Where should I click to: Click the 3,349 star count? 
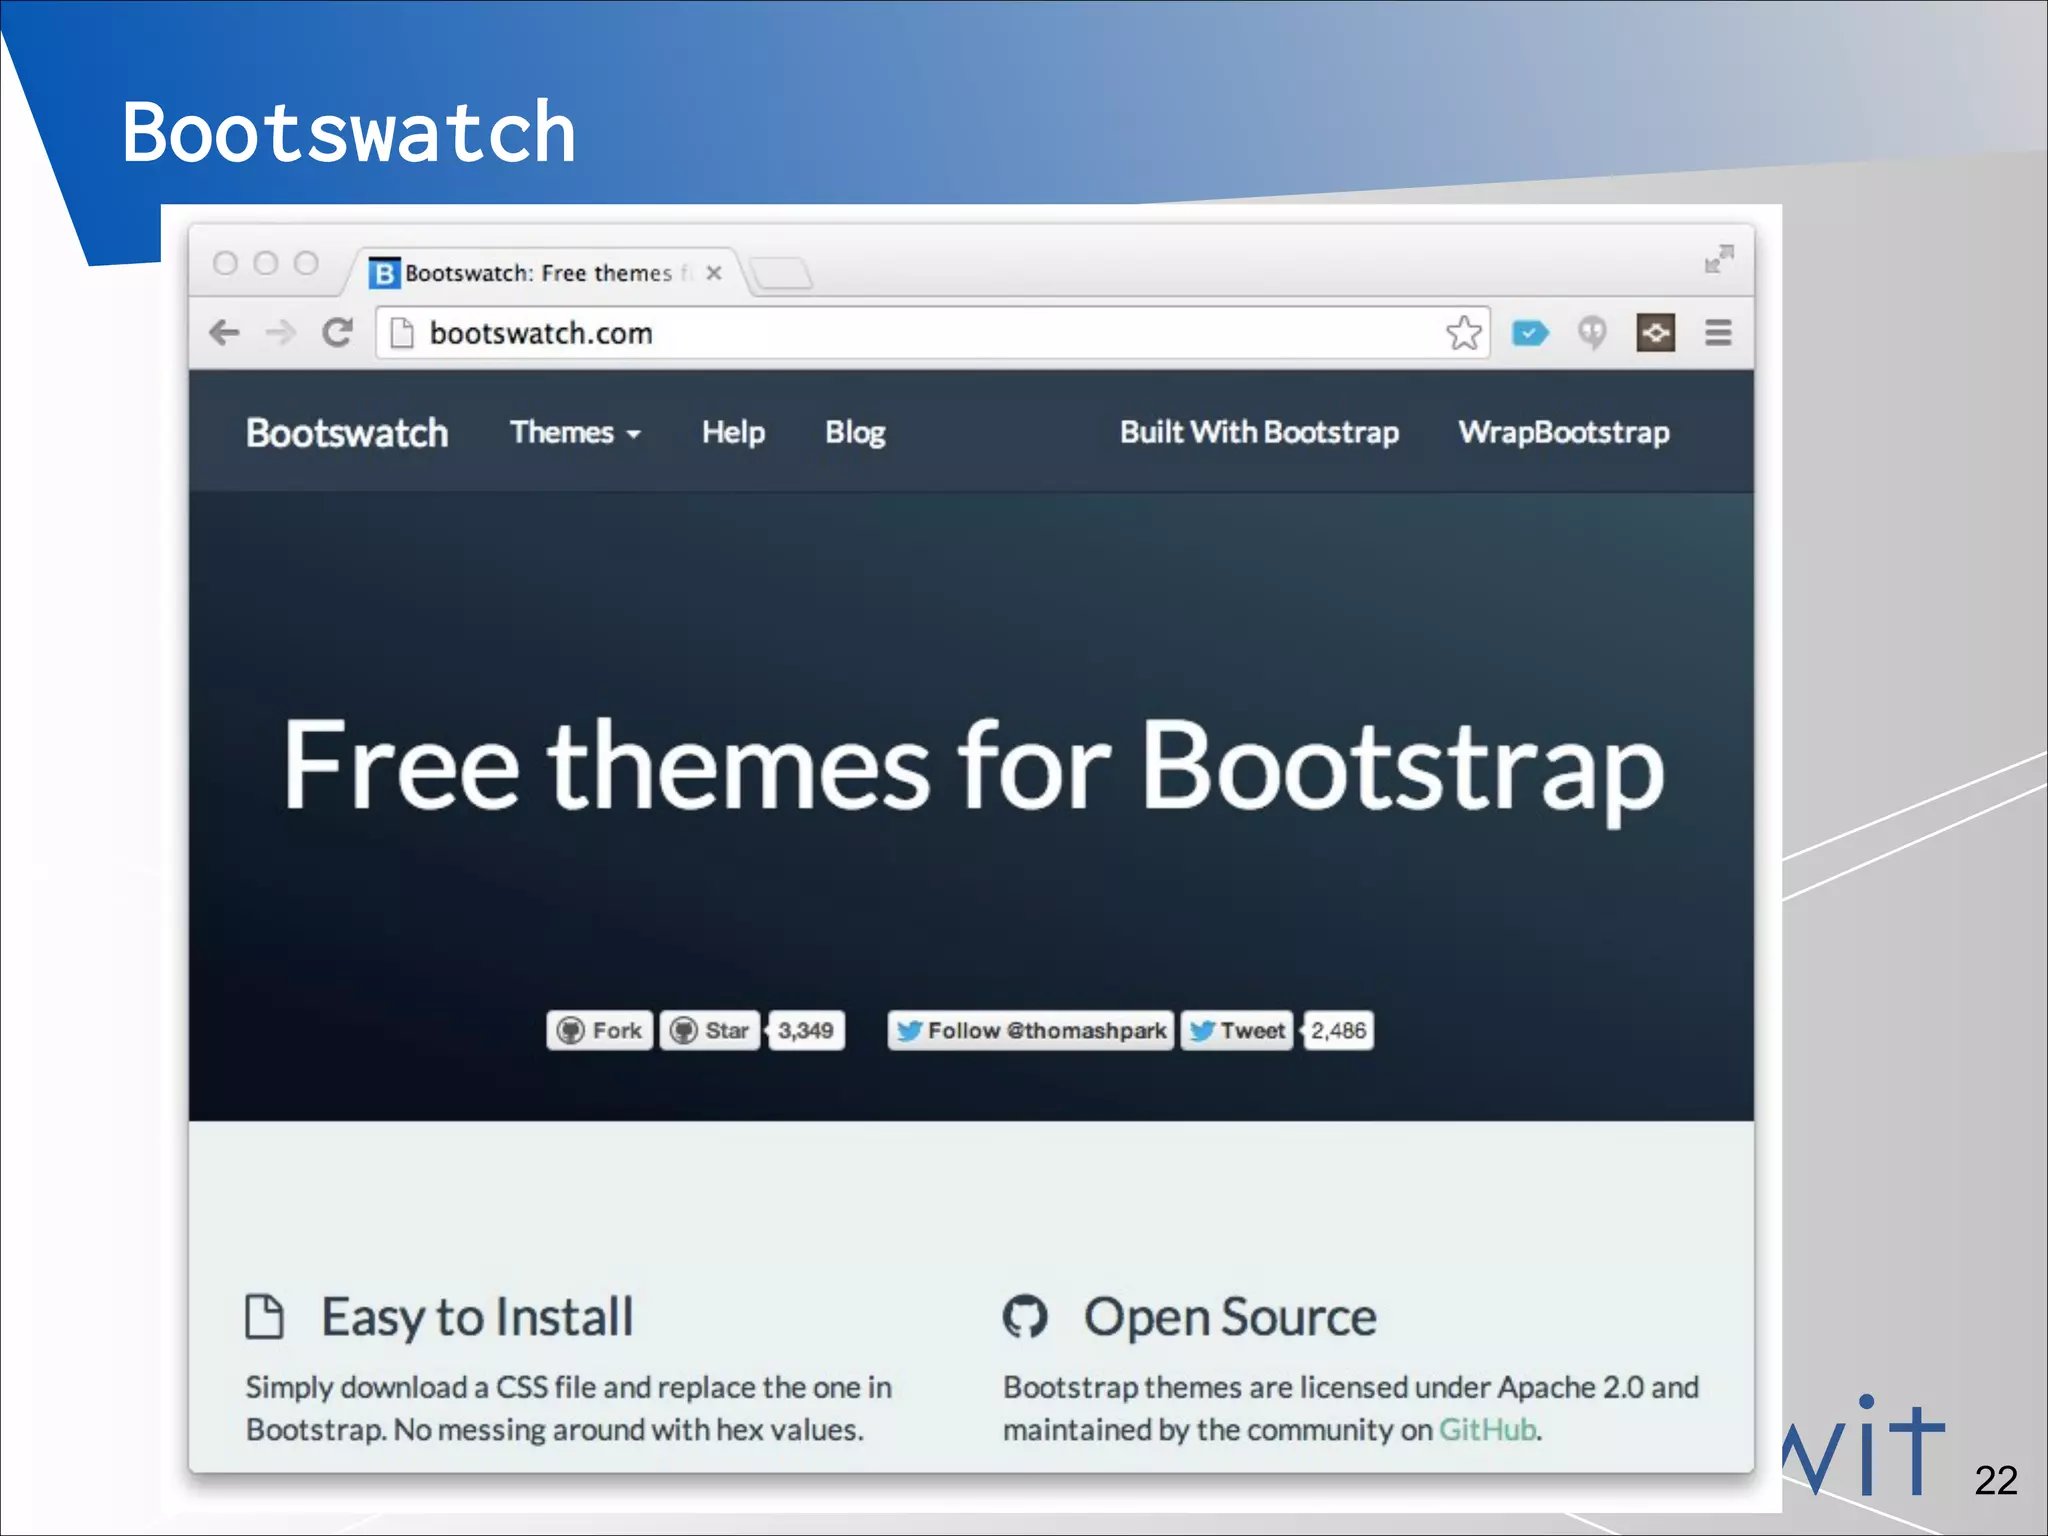pos(806,1031)
